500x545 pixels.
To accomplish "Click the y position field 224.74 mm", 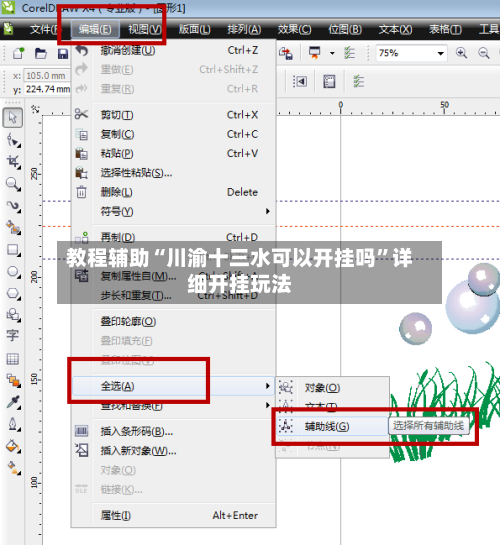I will click(x=47, y=89).
